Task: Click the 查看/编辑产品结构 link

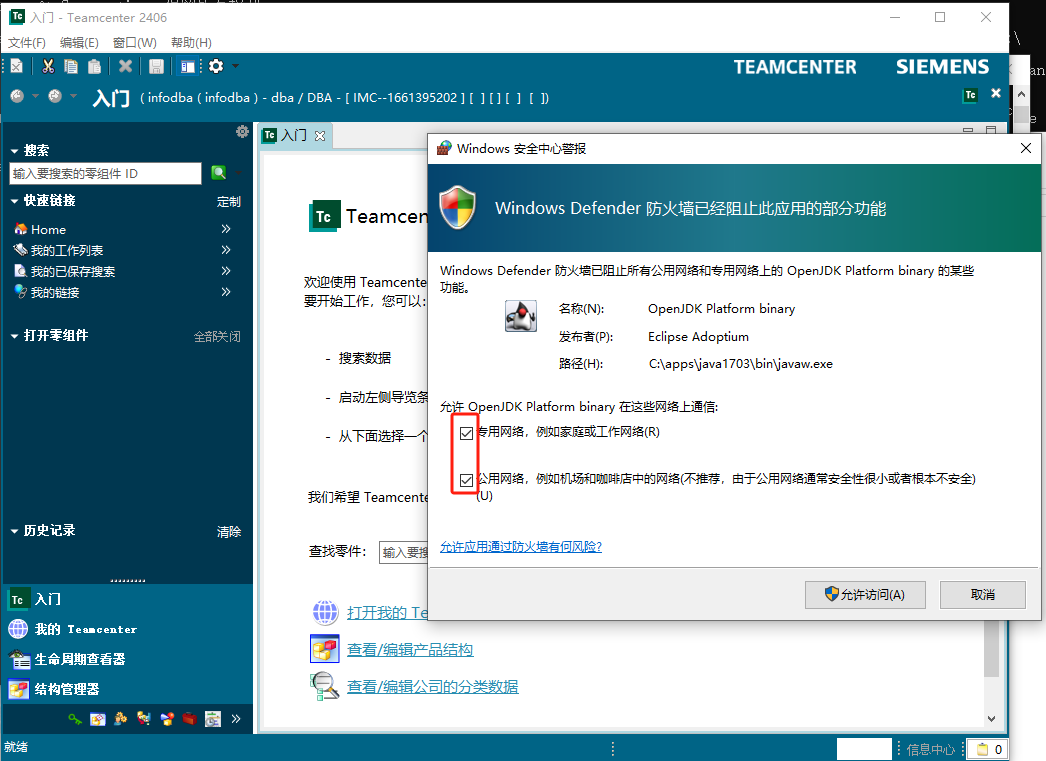Action: click(x=410, y=650)
